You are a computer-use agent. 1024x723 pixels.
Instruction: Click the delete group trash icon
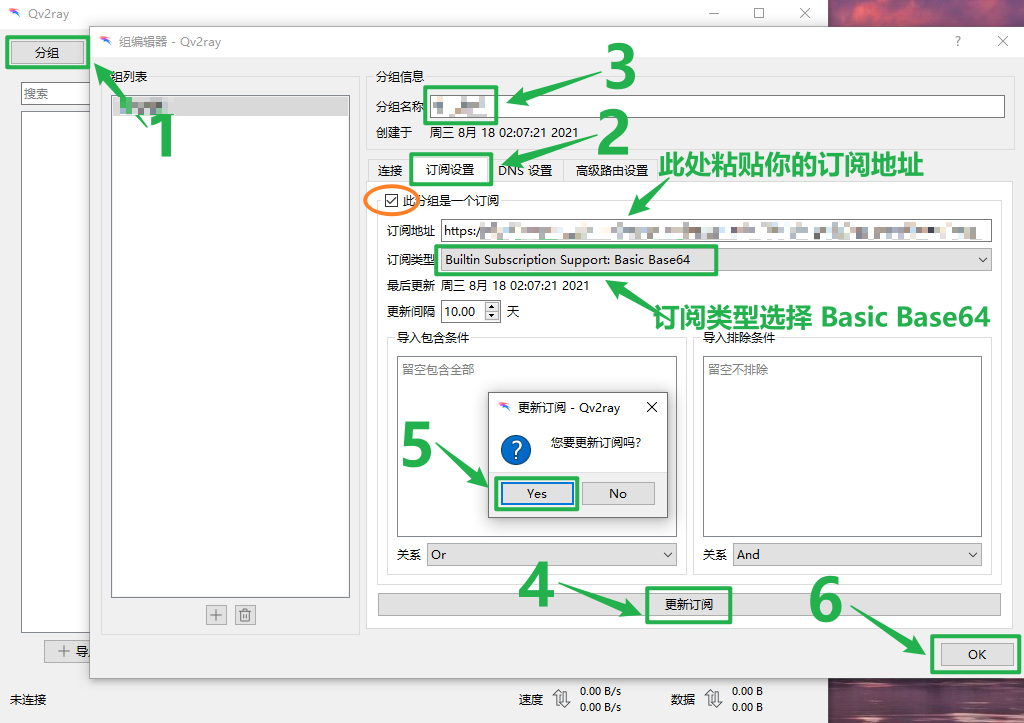[x=245, y=615]
